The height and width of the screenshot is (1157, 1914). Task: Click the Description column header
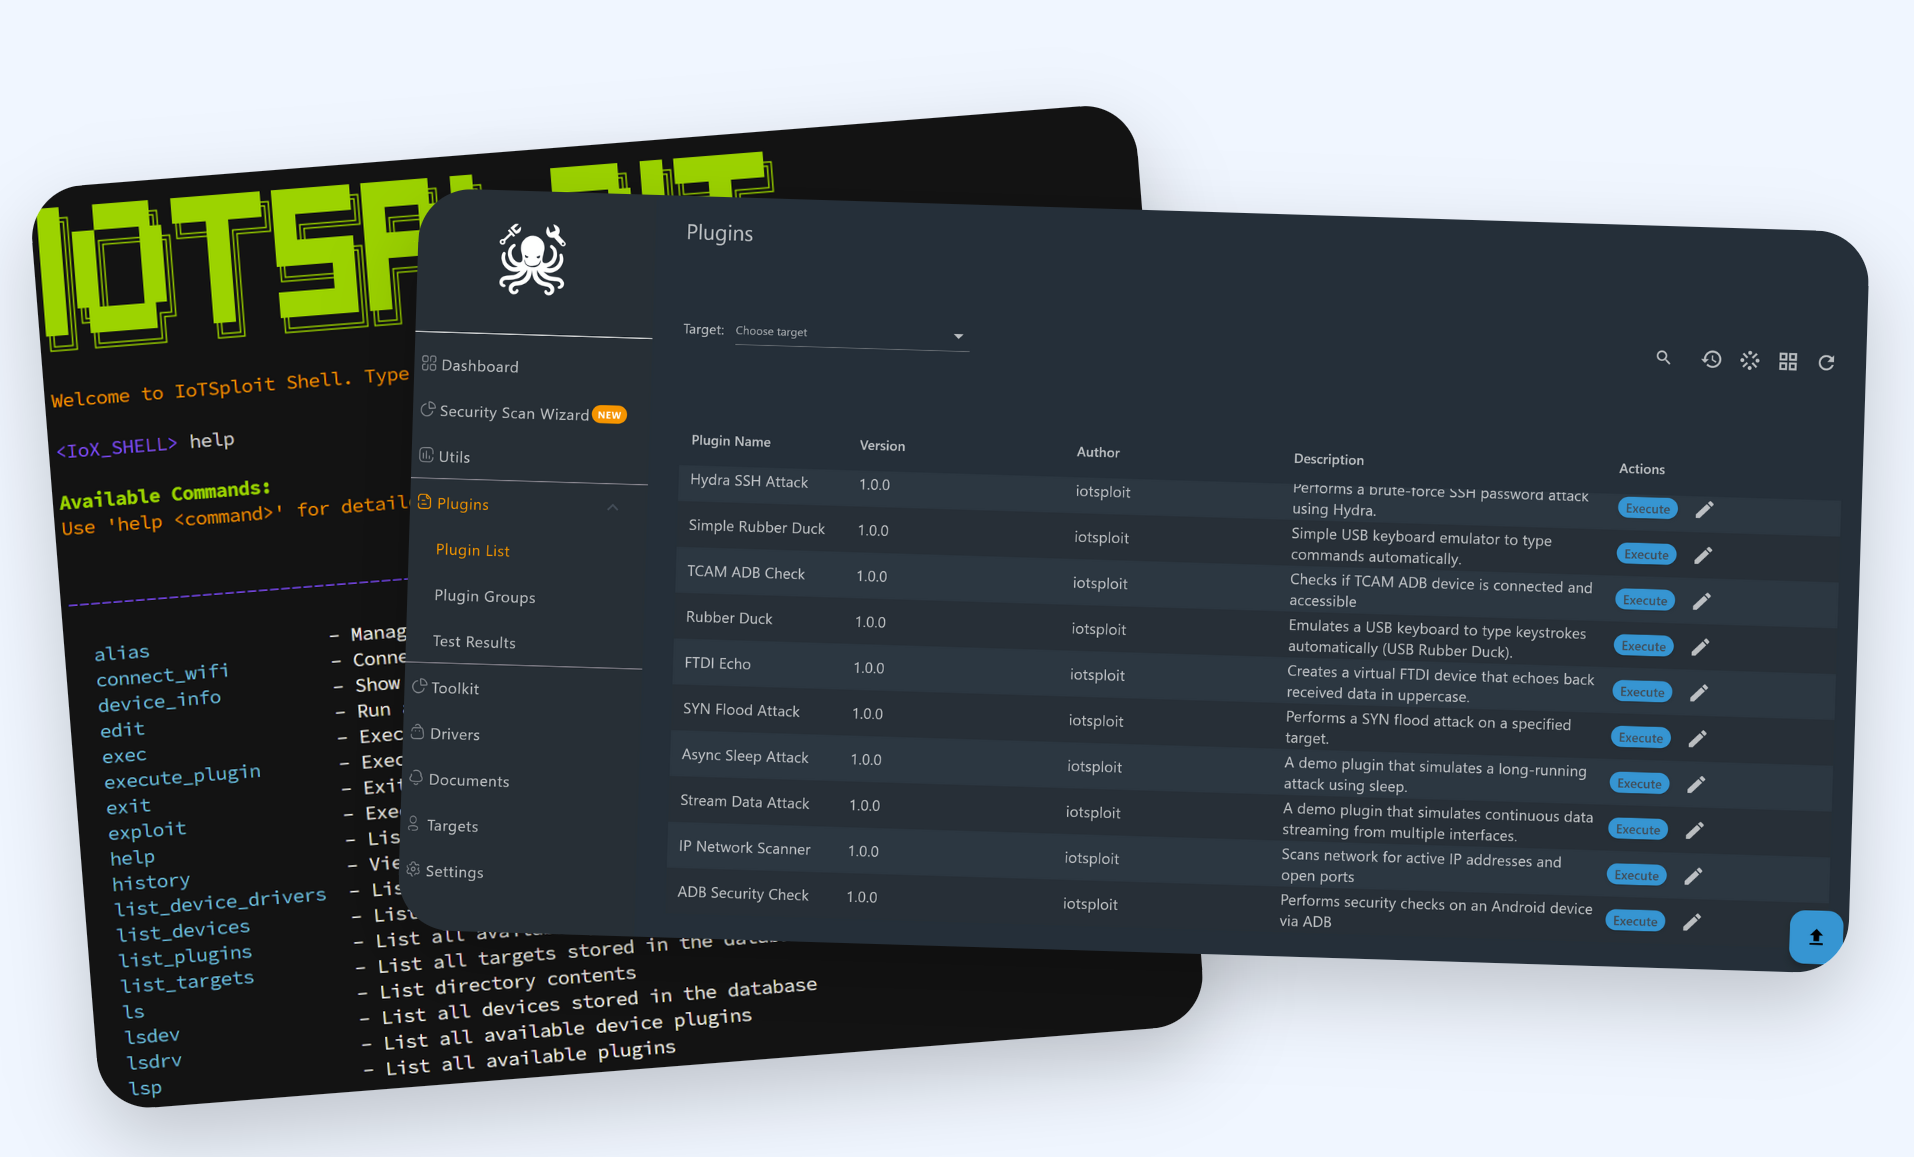pos(1329,459)
